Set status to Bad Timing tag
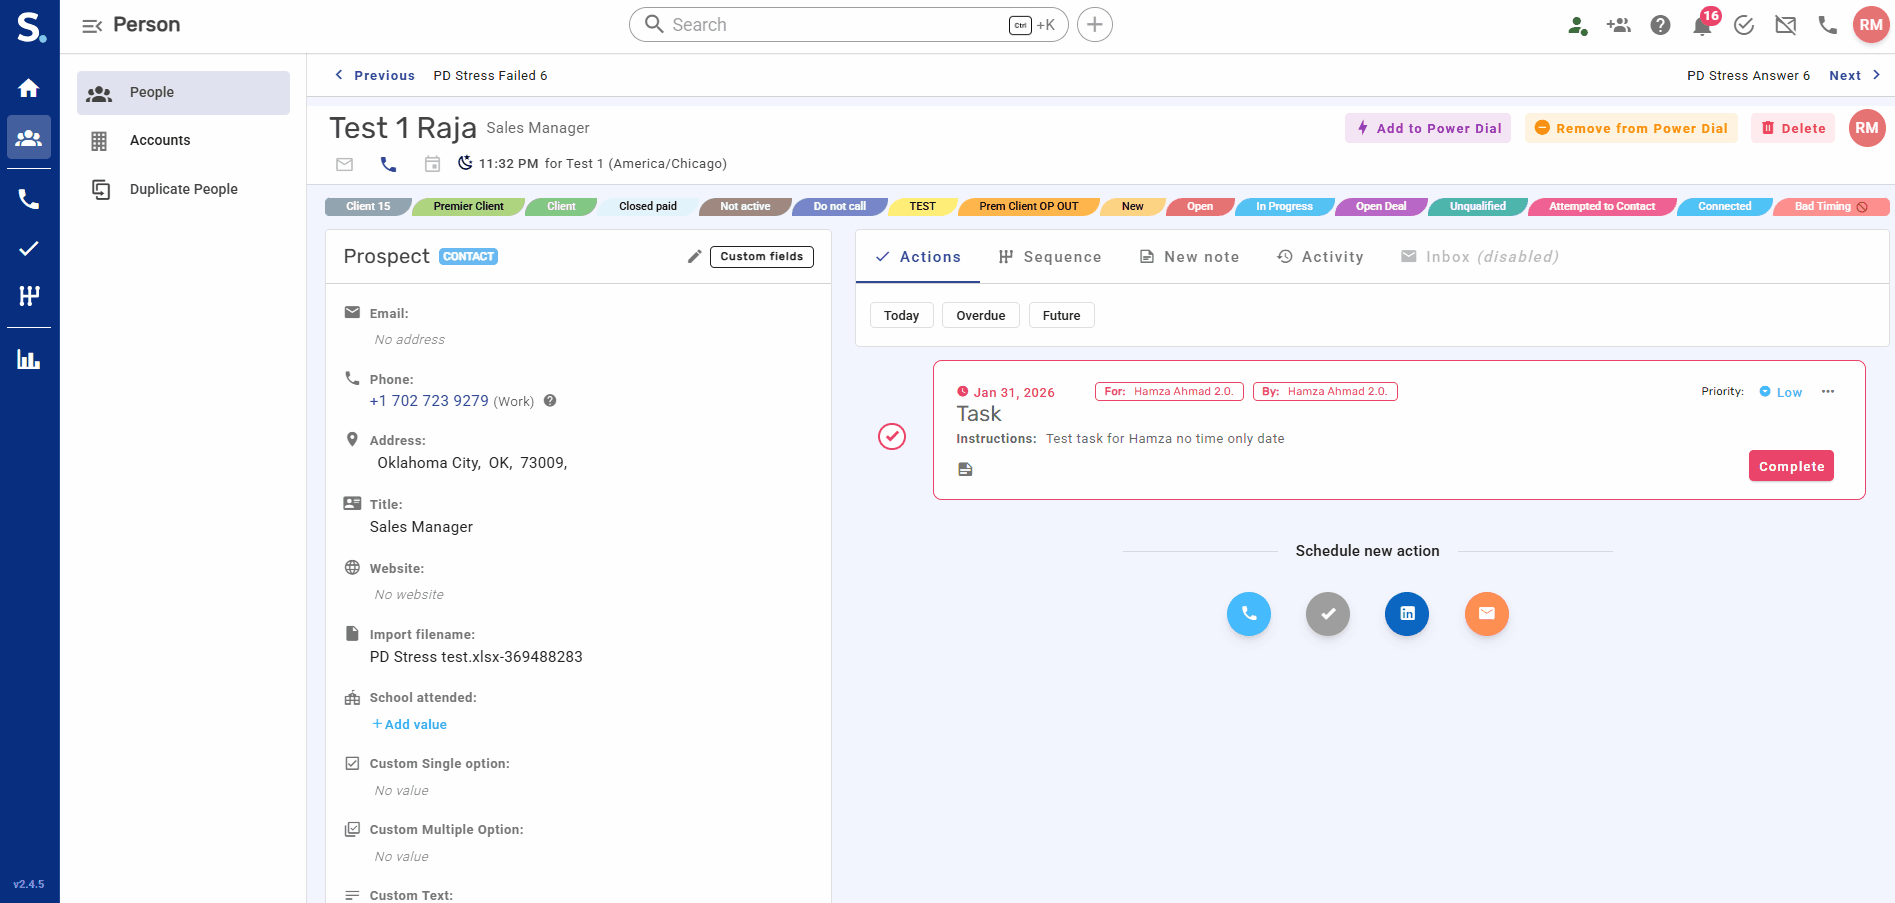Viewport: 1895px width, 903px height. point(1831,207)
